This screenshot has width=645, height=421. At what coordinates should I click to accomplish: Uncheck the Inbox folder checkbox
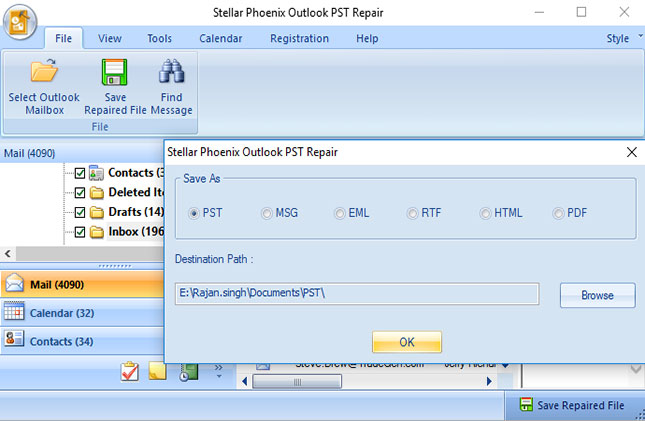80,232
